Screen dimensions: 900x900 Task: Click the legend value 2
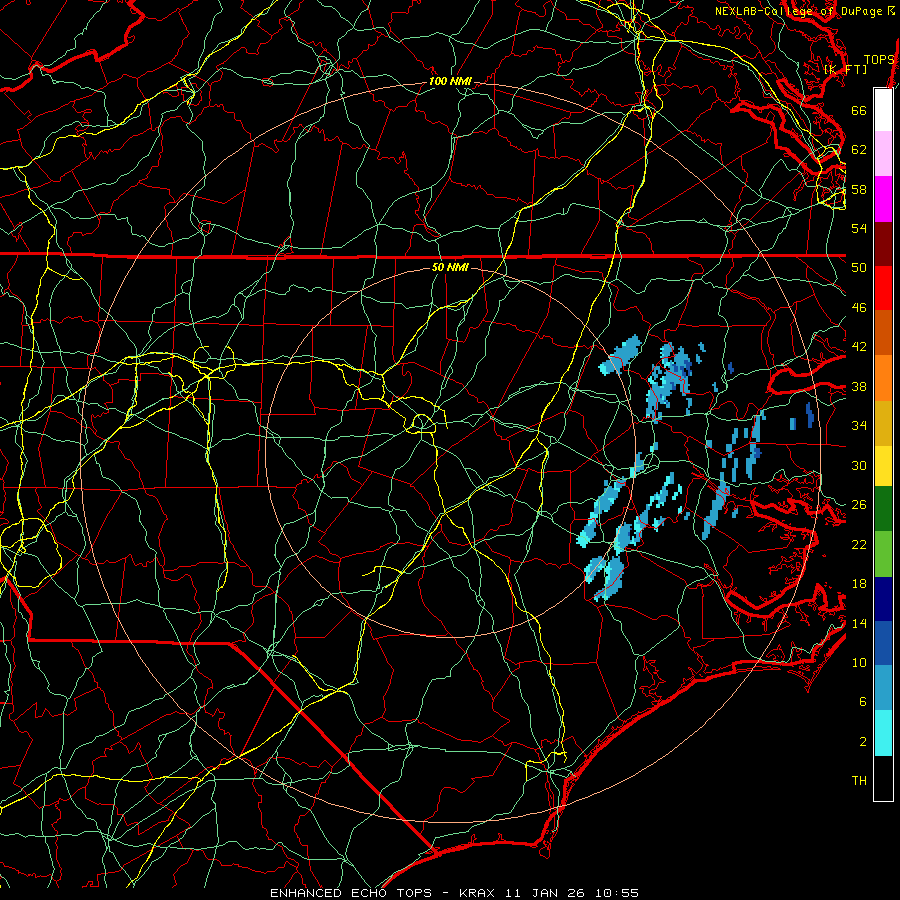pos(863,742)
